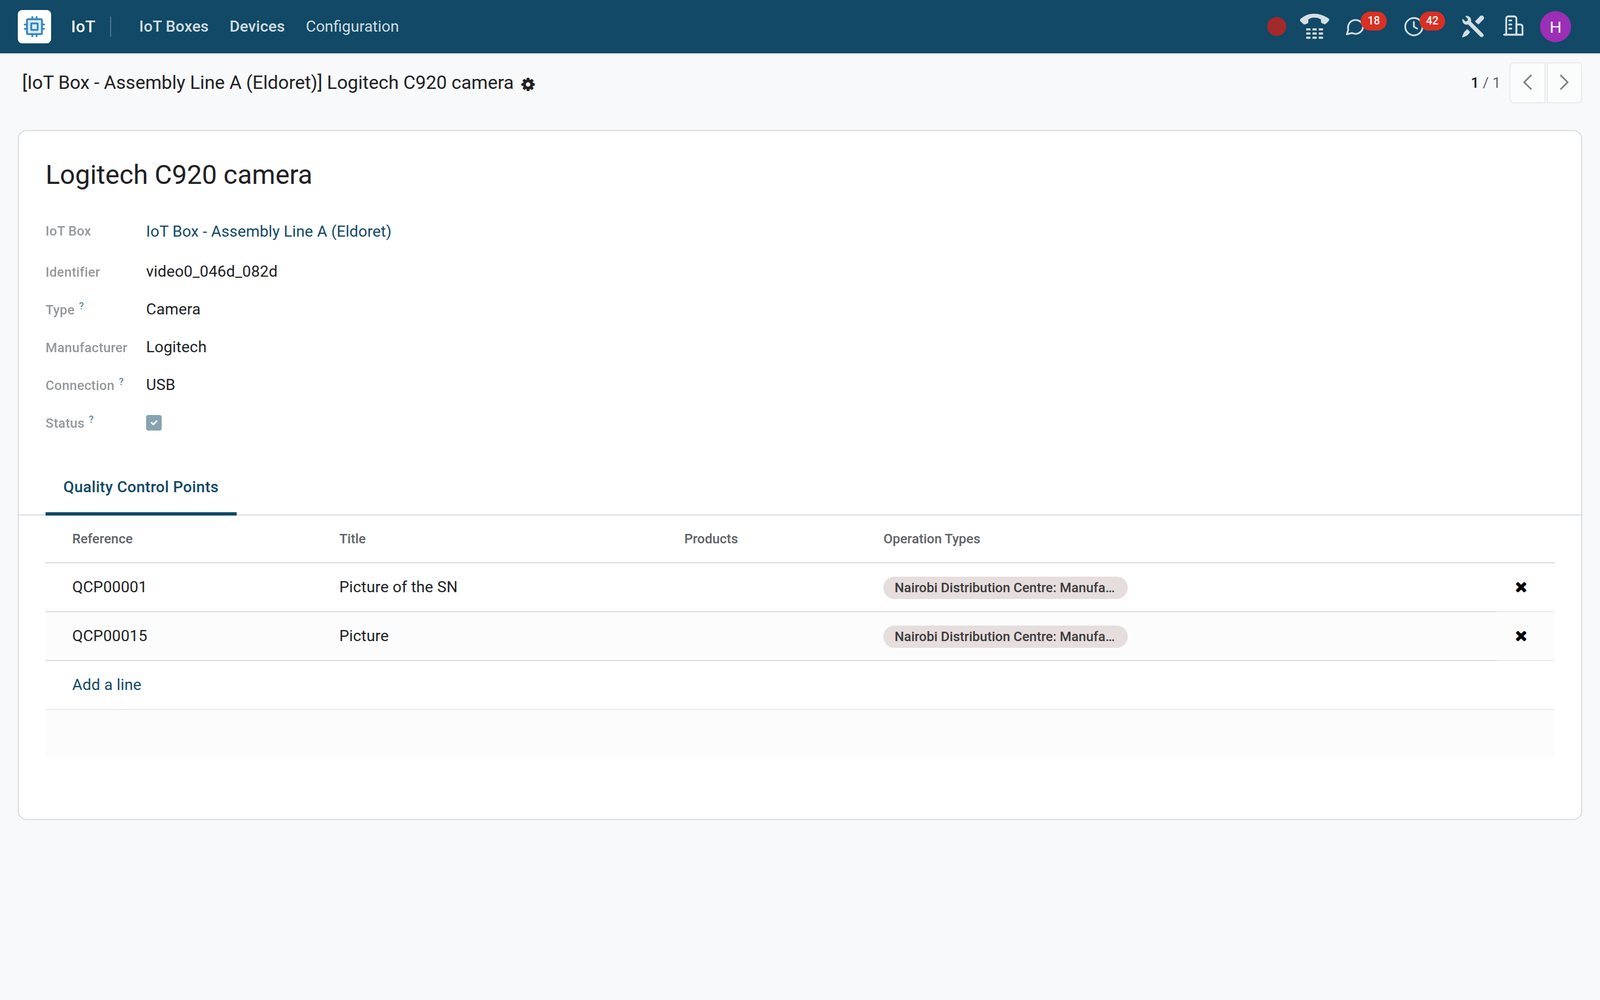Click the Connection field help question mark
This screenshot has height=1000, width=1600.
(122, 381)
